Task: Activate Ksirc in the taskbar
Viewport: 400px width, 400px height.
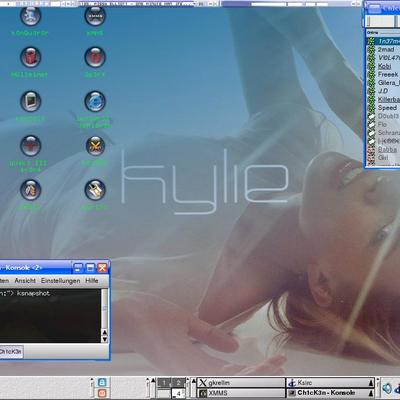Action: (x=330, y=383)
